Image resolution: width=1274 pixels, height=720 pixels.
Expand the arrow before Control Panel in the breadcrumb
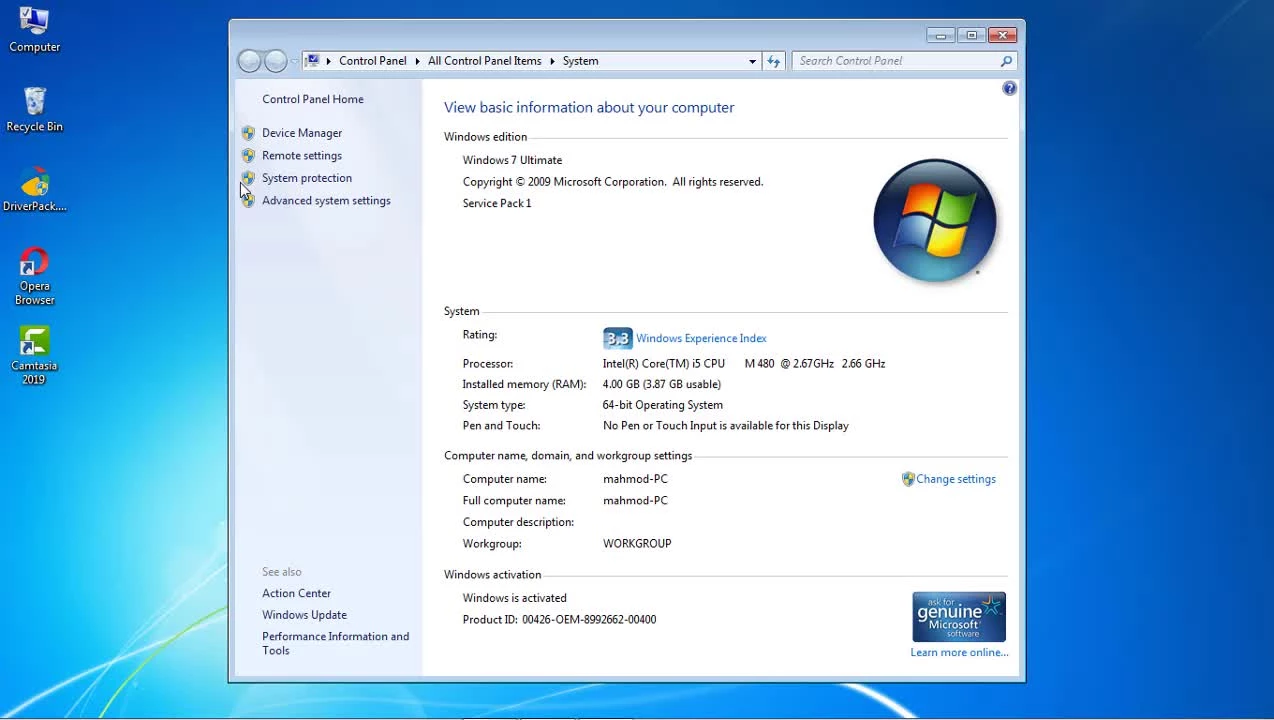(329, 61)
